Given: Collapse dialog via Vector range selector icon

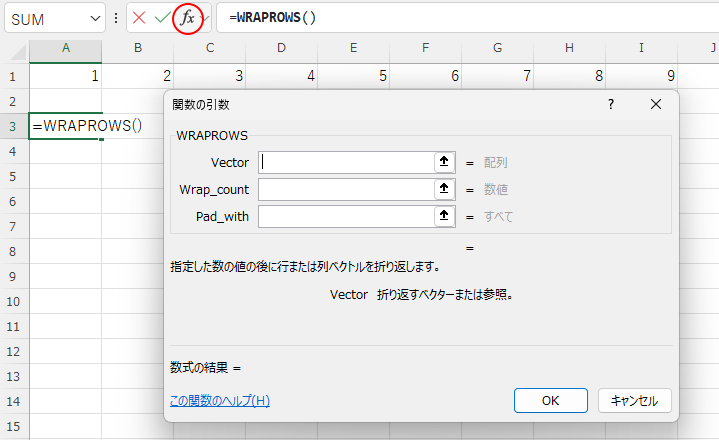Looking at the screenshot, I should 444,162.
